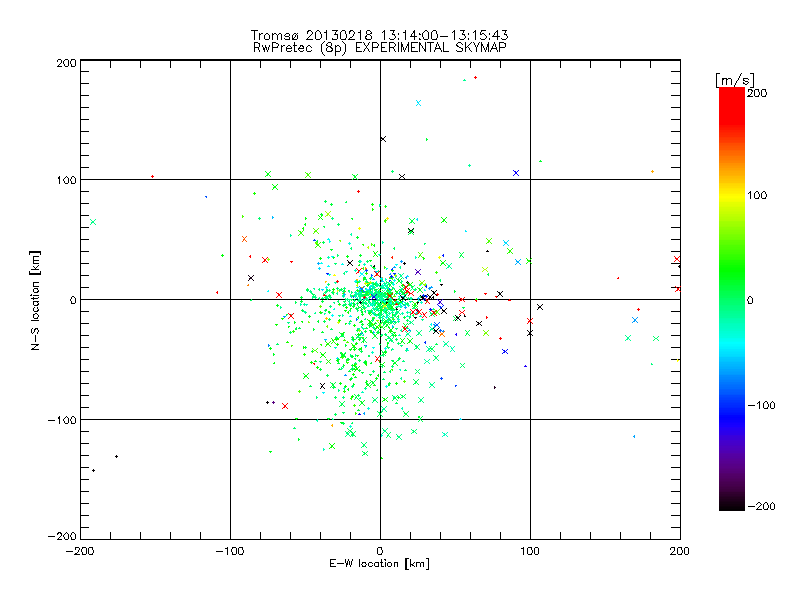
Task: Click the x-axis tick label 0
Action: point(380,551)
